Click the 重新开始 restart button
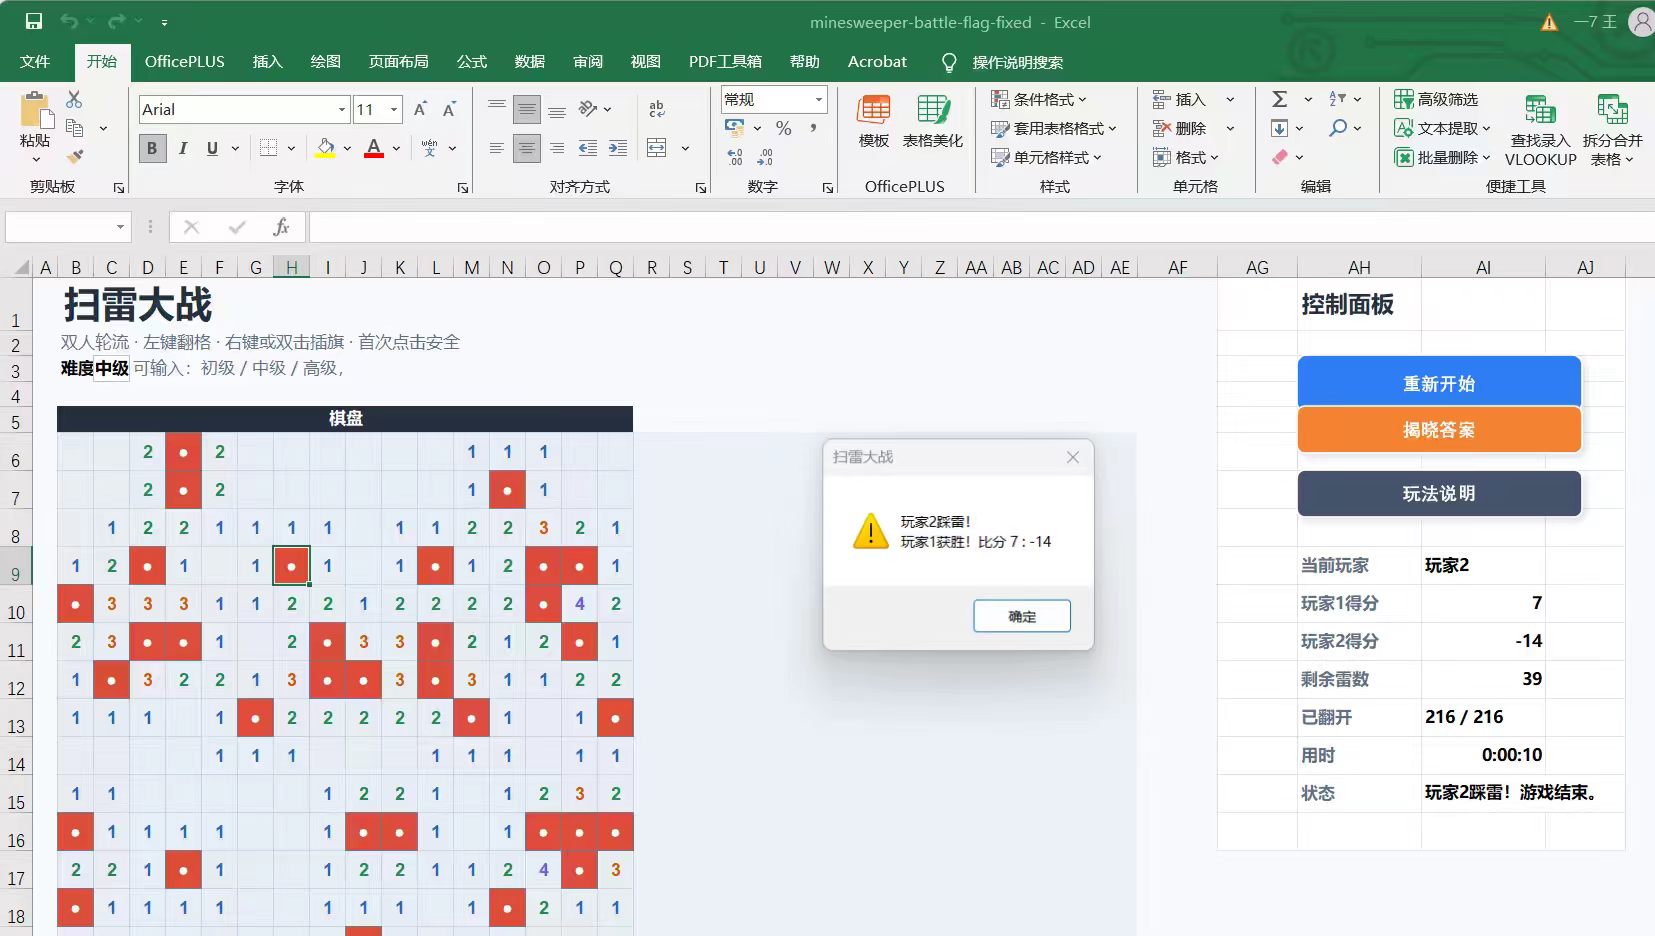The image size is (1655, 936). (x=1439, y=382)
